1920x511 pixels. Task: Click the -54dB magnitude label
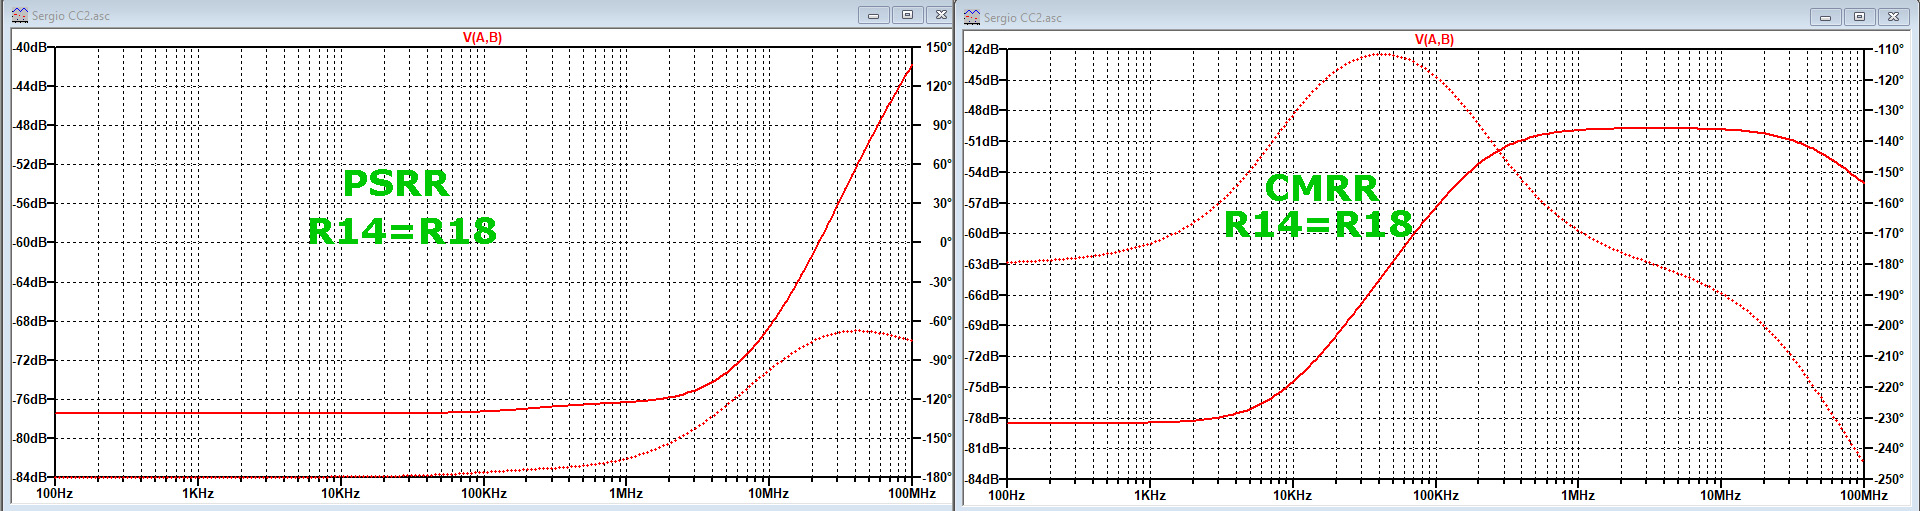[x=982, y=172]
